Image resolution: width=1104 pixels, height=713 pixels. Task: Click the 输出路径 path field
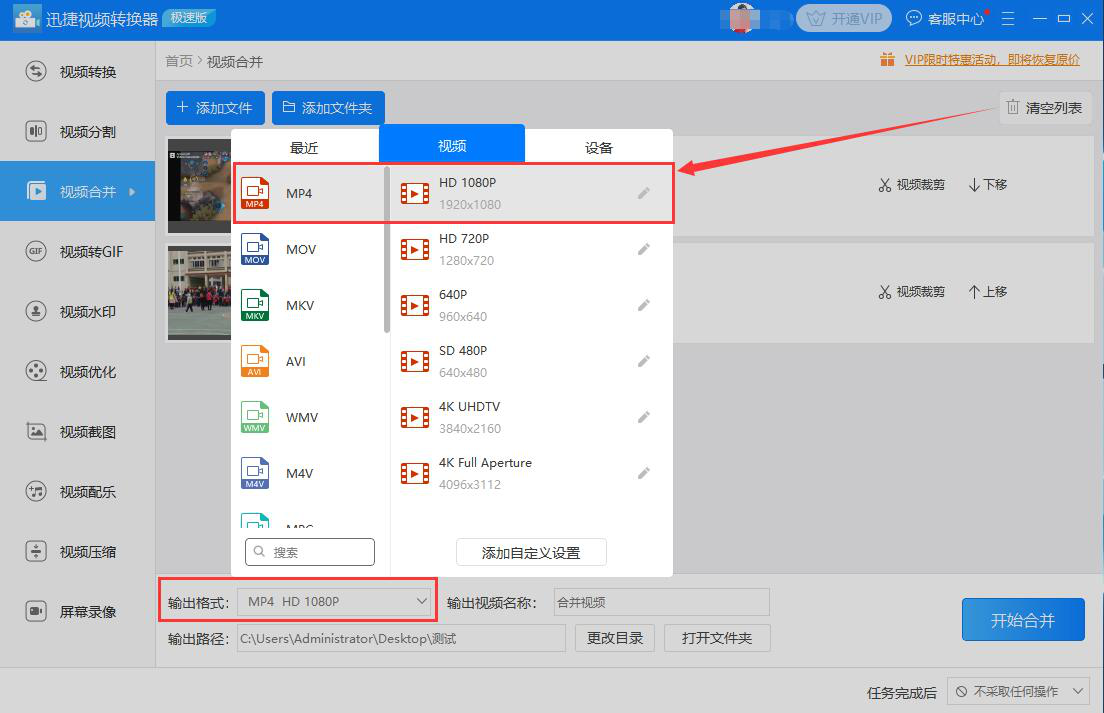tap(401, 638)
